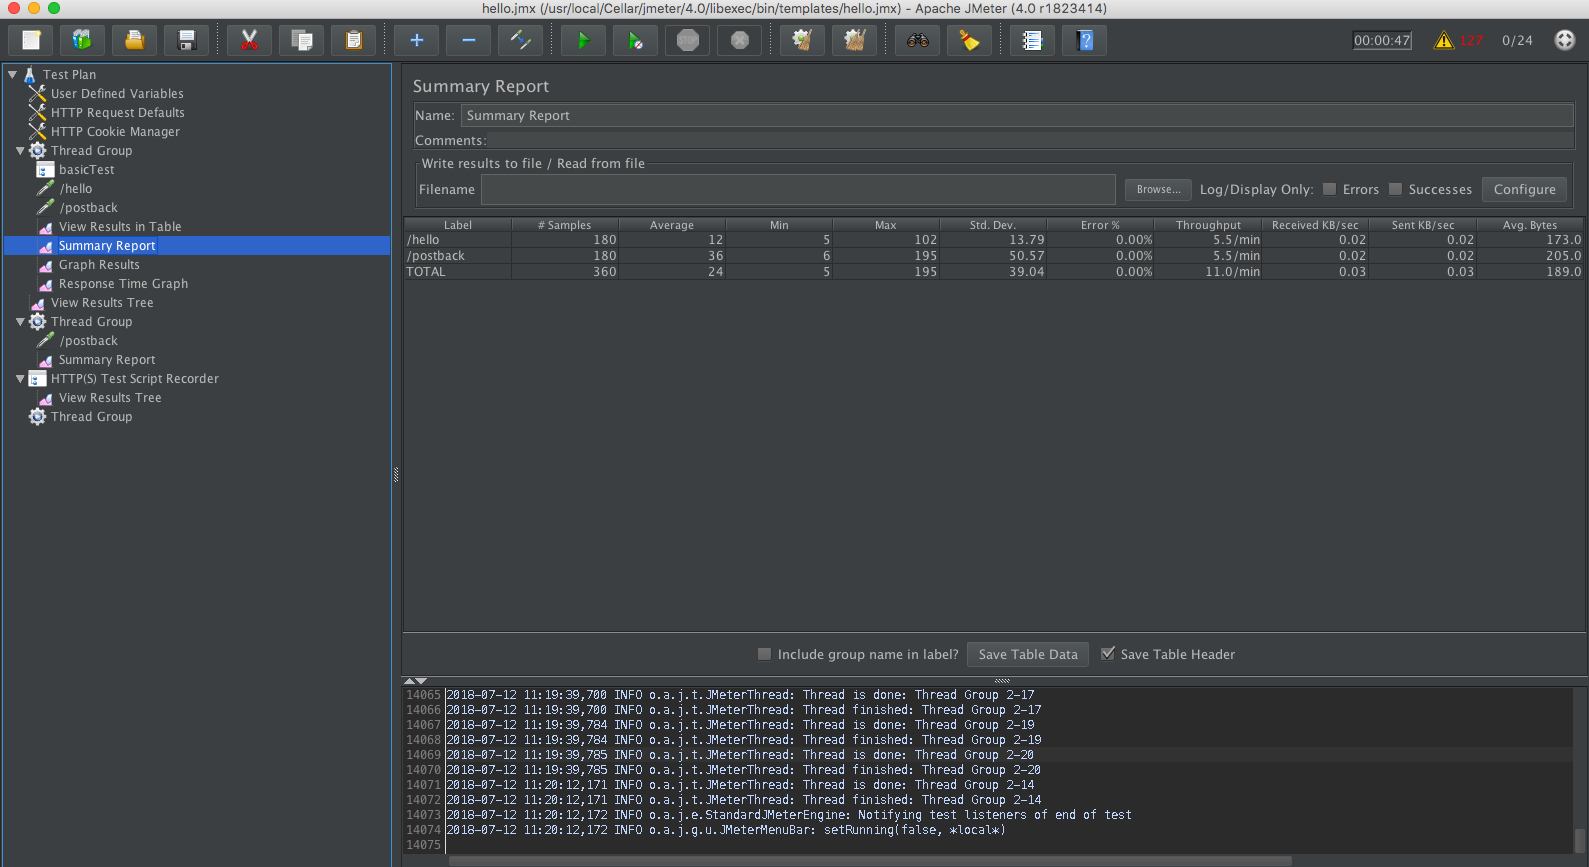Viewport: 1589px width, 867px height.
Task: Open Response Time Graph listener
Action: 123,283
